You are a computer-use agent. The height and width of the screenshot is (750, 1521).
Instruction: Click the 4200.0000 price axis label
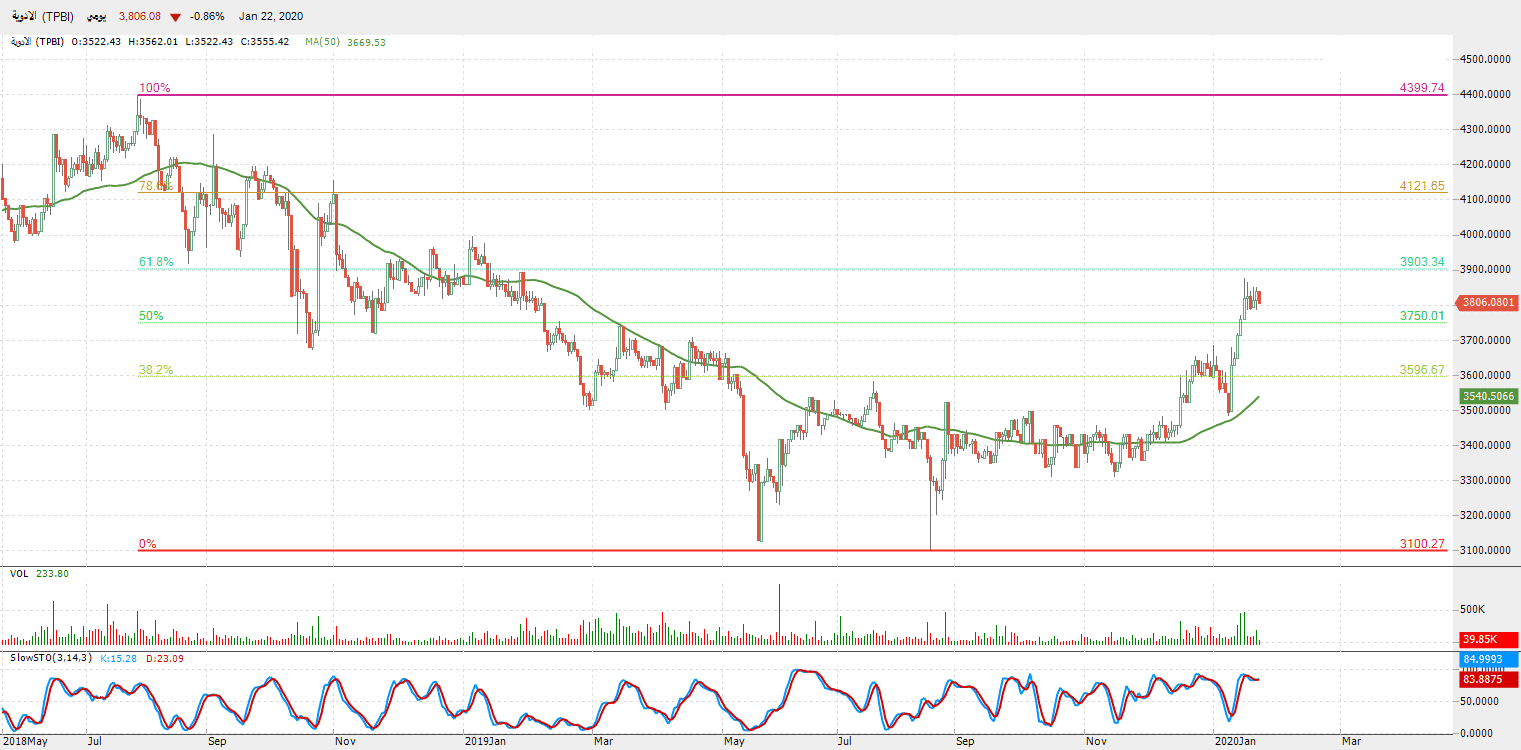pos(1487,164)
